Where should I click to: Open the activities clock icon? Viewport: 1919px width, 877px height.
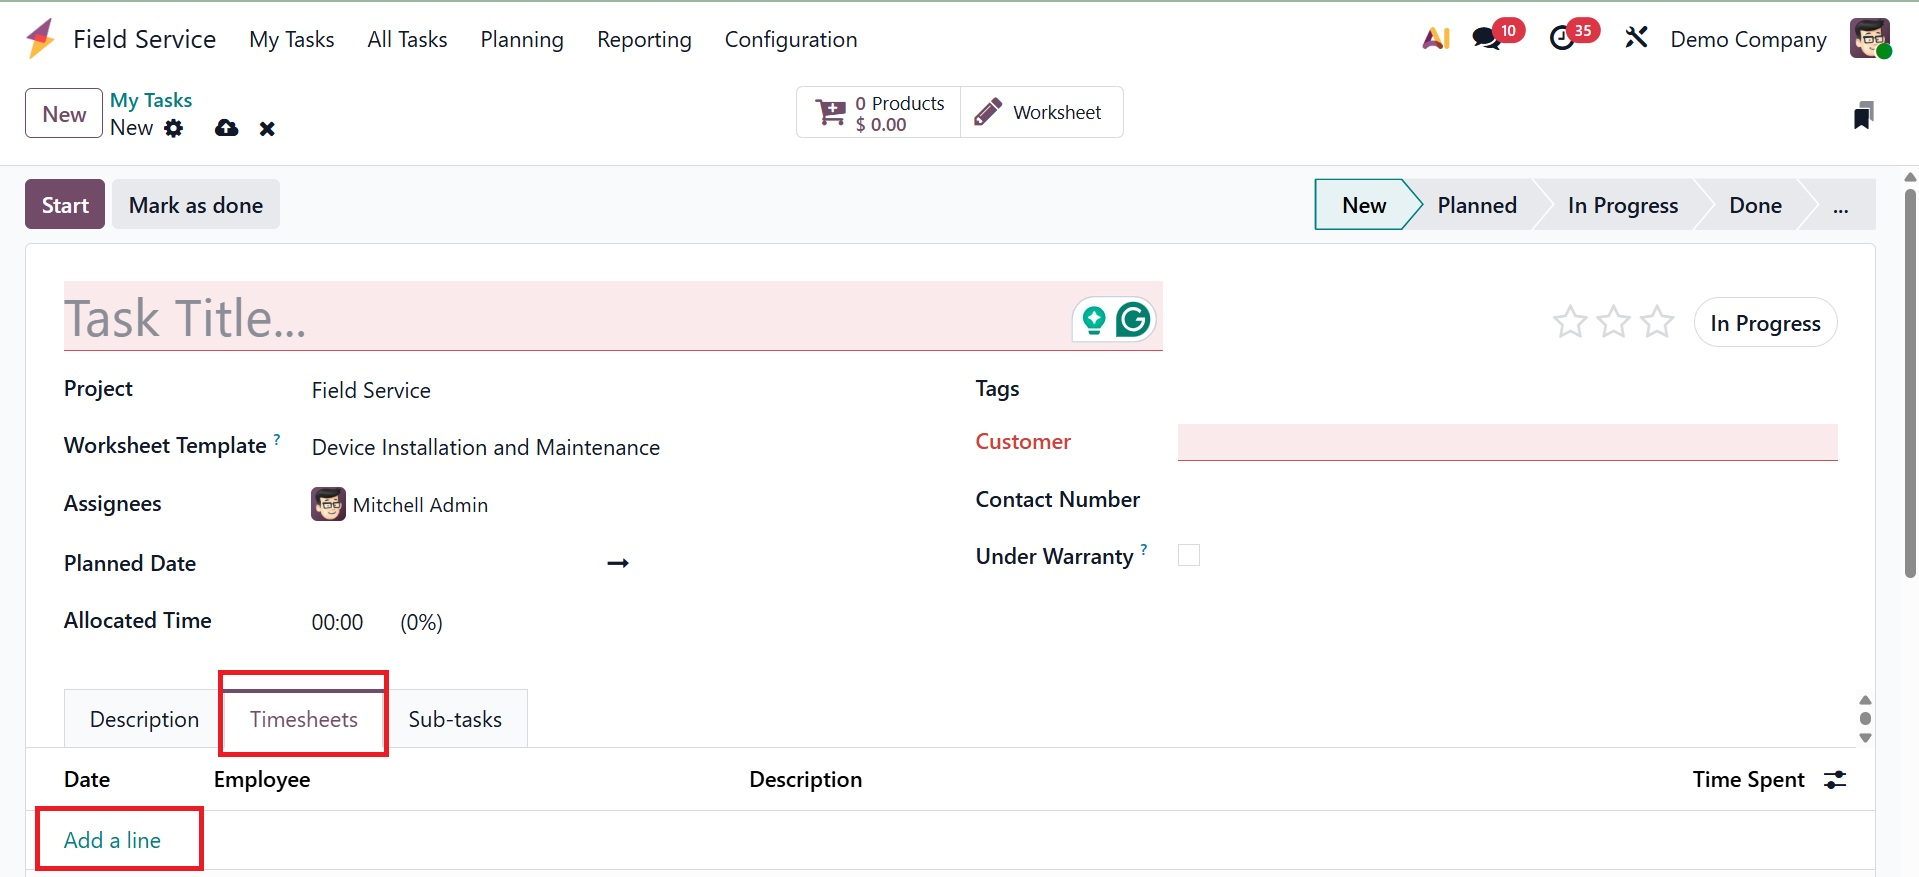pos(1562,39)
